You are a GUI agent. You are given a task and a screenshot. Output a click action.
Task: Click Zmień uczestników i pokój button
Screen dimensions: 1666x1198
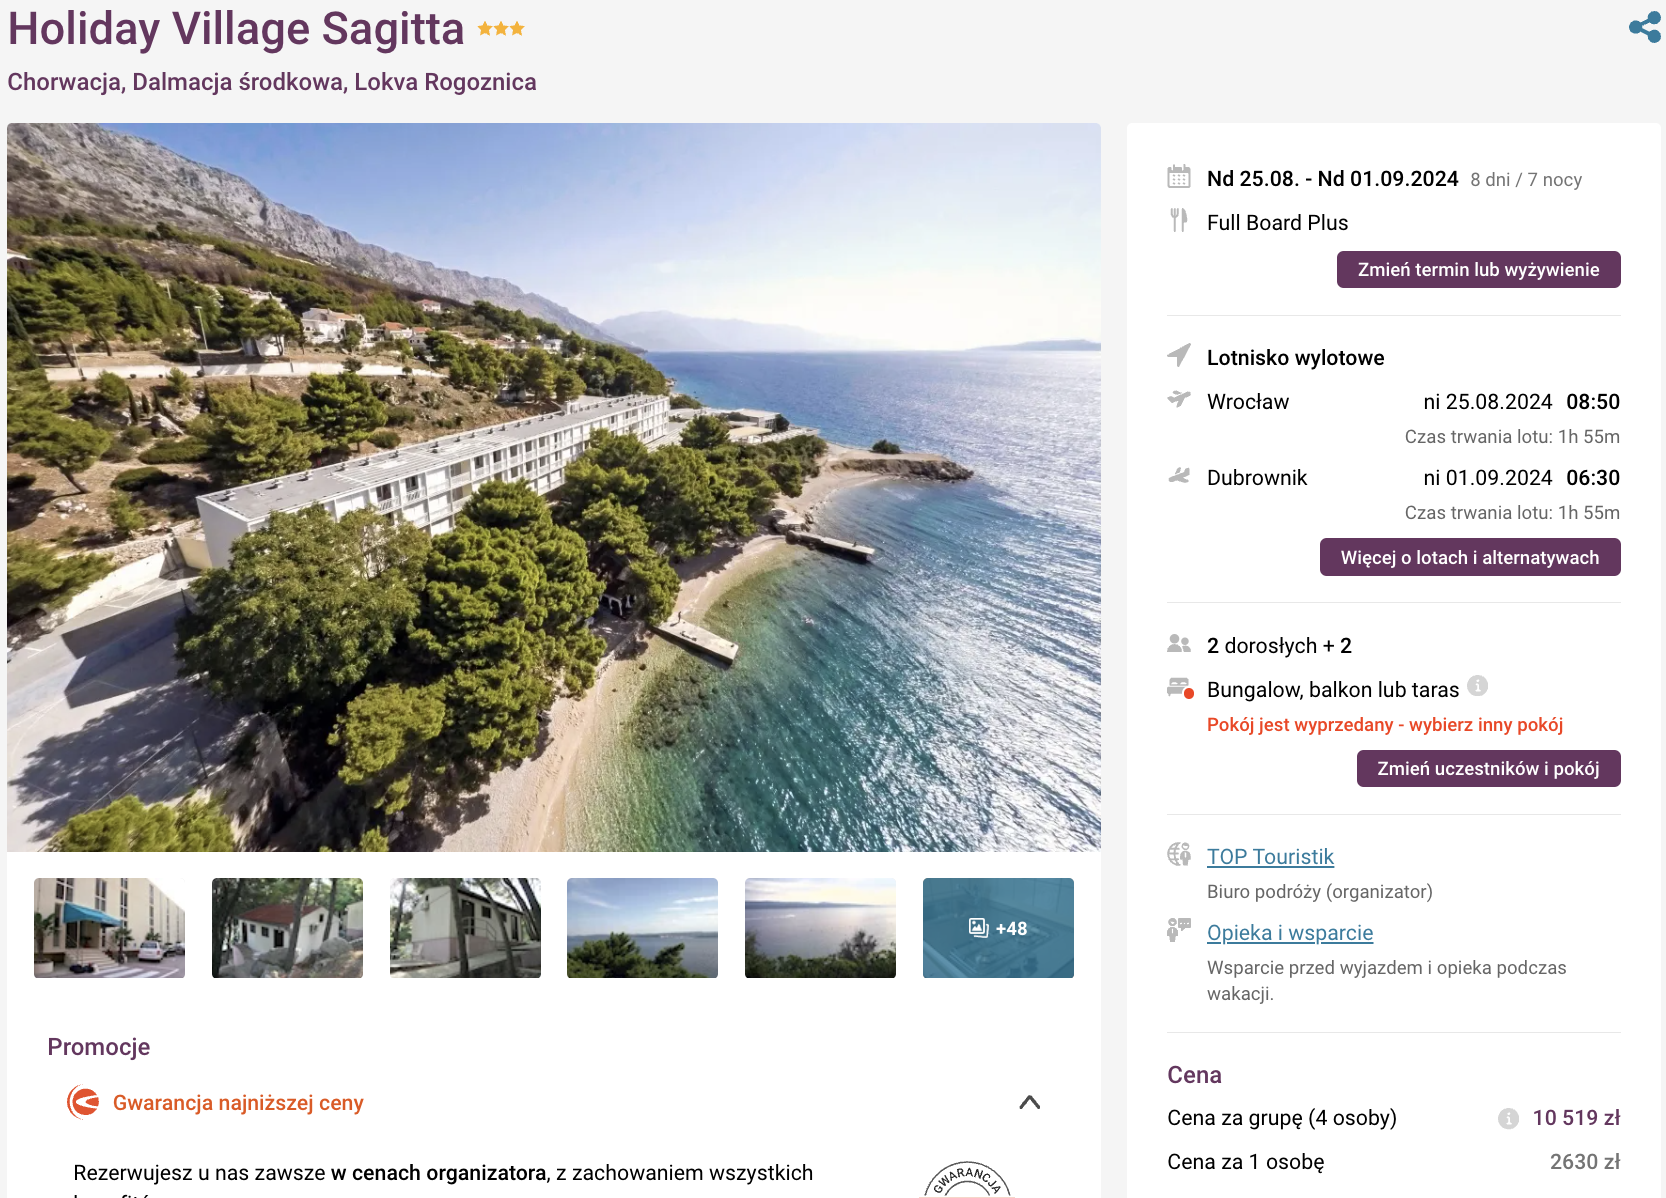pyautogui.click(x=1488, y=768)
